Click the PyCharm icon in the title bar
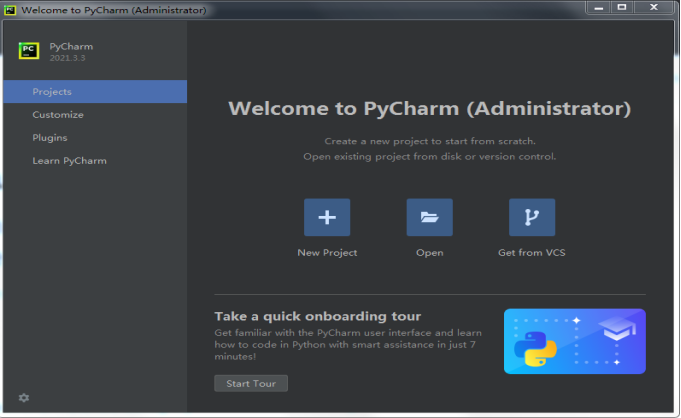This screenshot has width=681, height=418. tap(10, 10)
